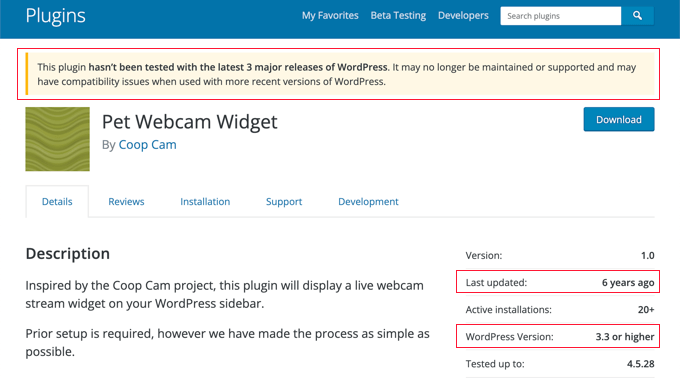This screenshot has height=378, width=680.
Task: Open the Installation tab
Action: point(205,202)
